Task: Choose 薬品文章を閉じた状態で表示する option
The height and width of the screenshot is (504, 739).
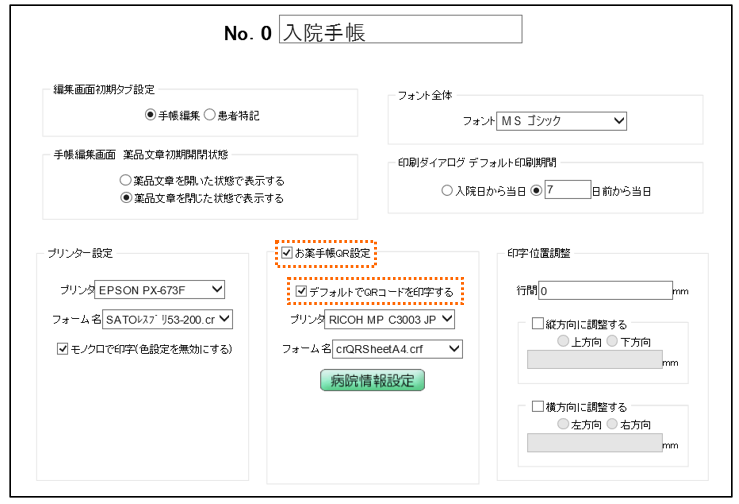Action: pos(126,198)
